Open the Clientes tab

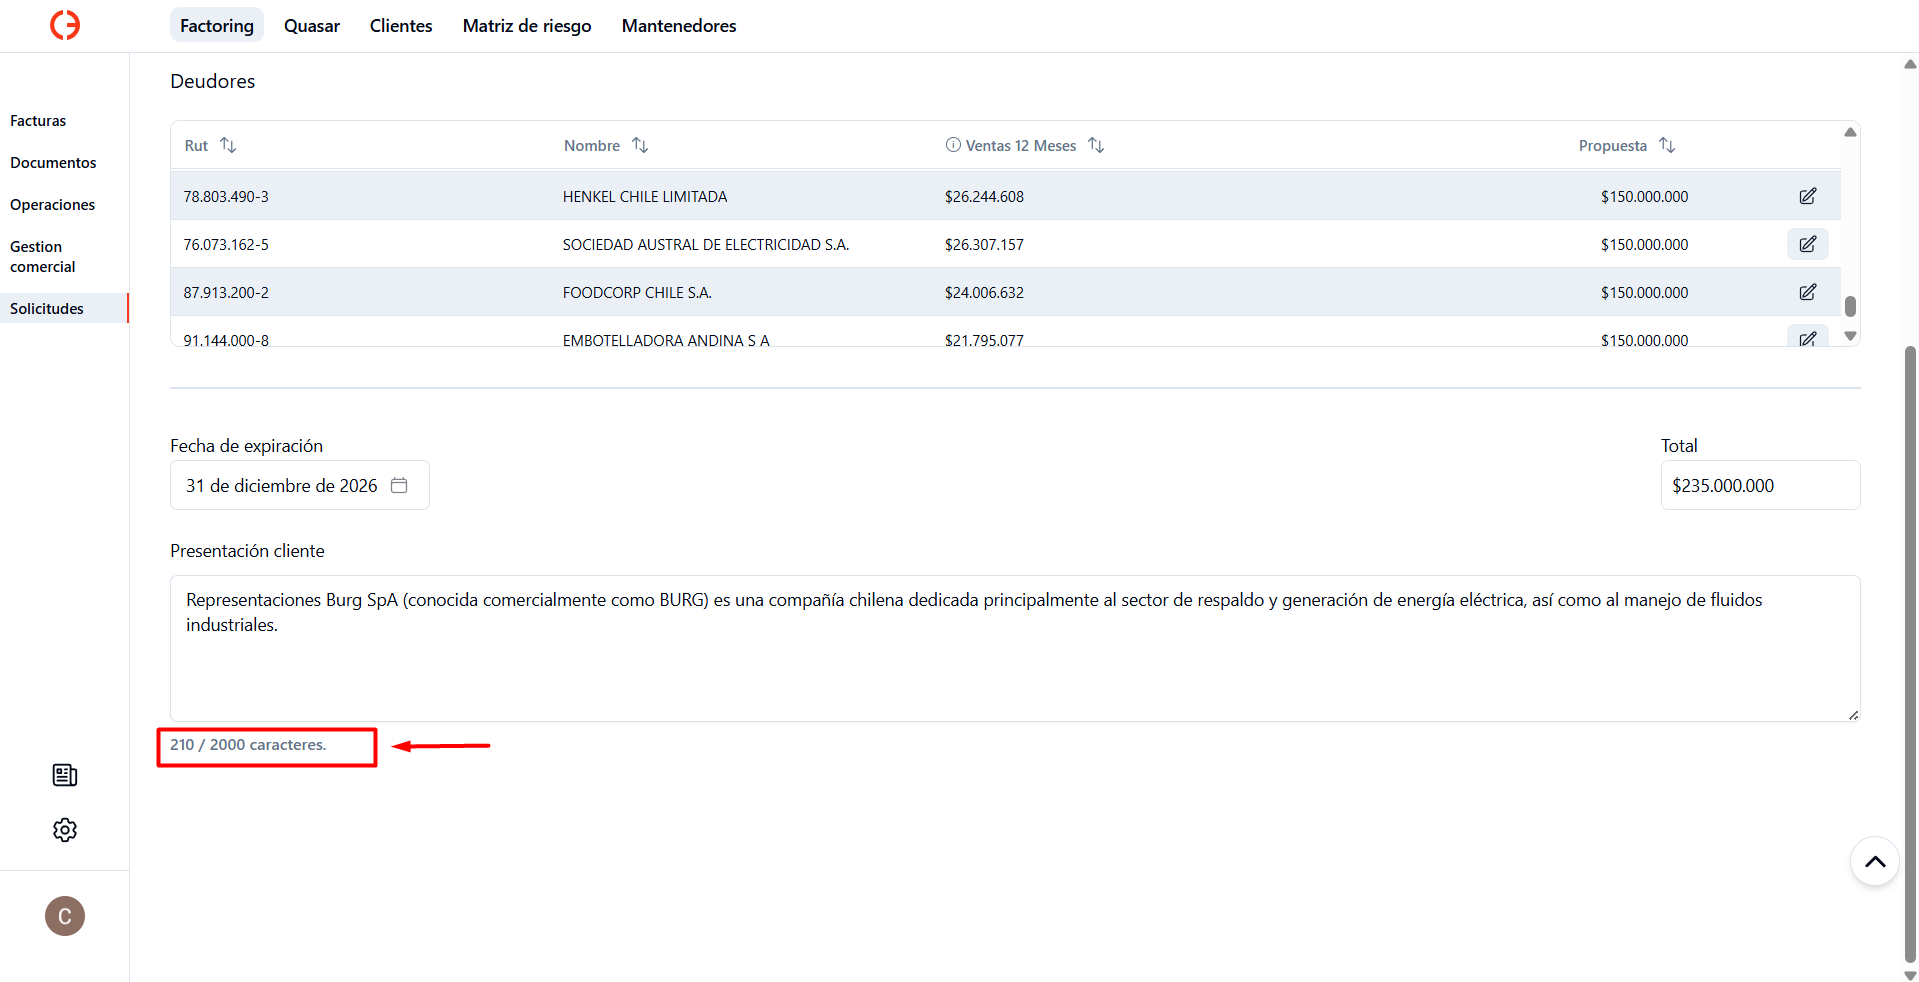point(401,25)
